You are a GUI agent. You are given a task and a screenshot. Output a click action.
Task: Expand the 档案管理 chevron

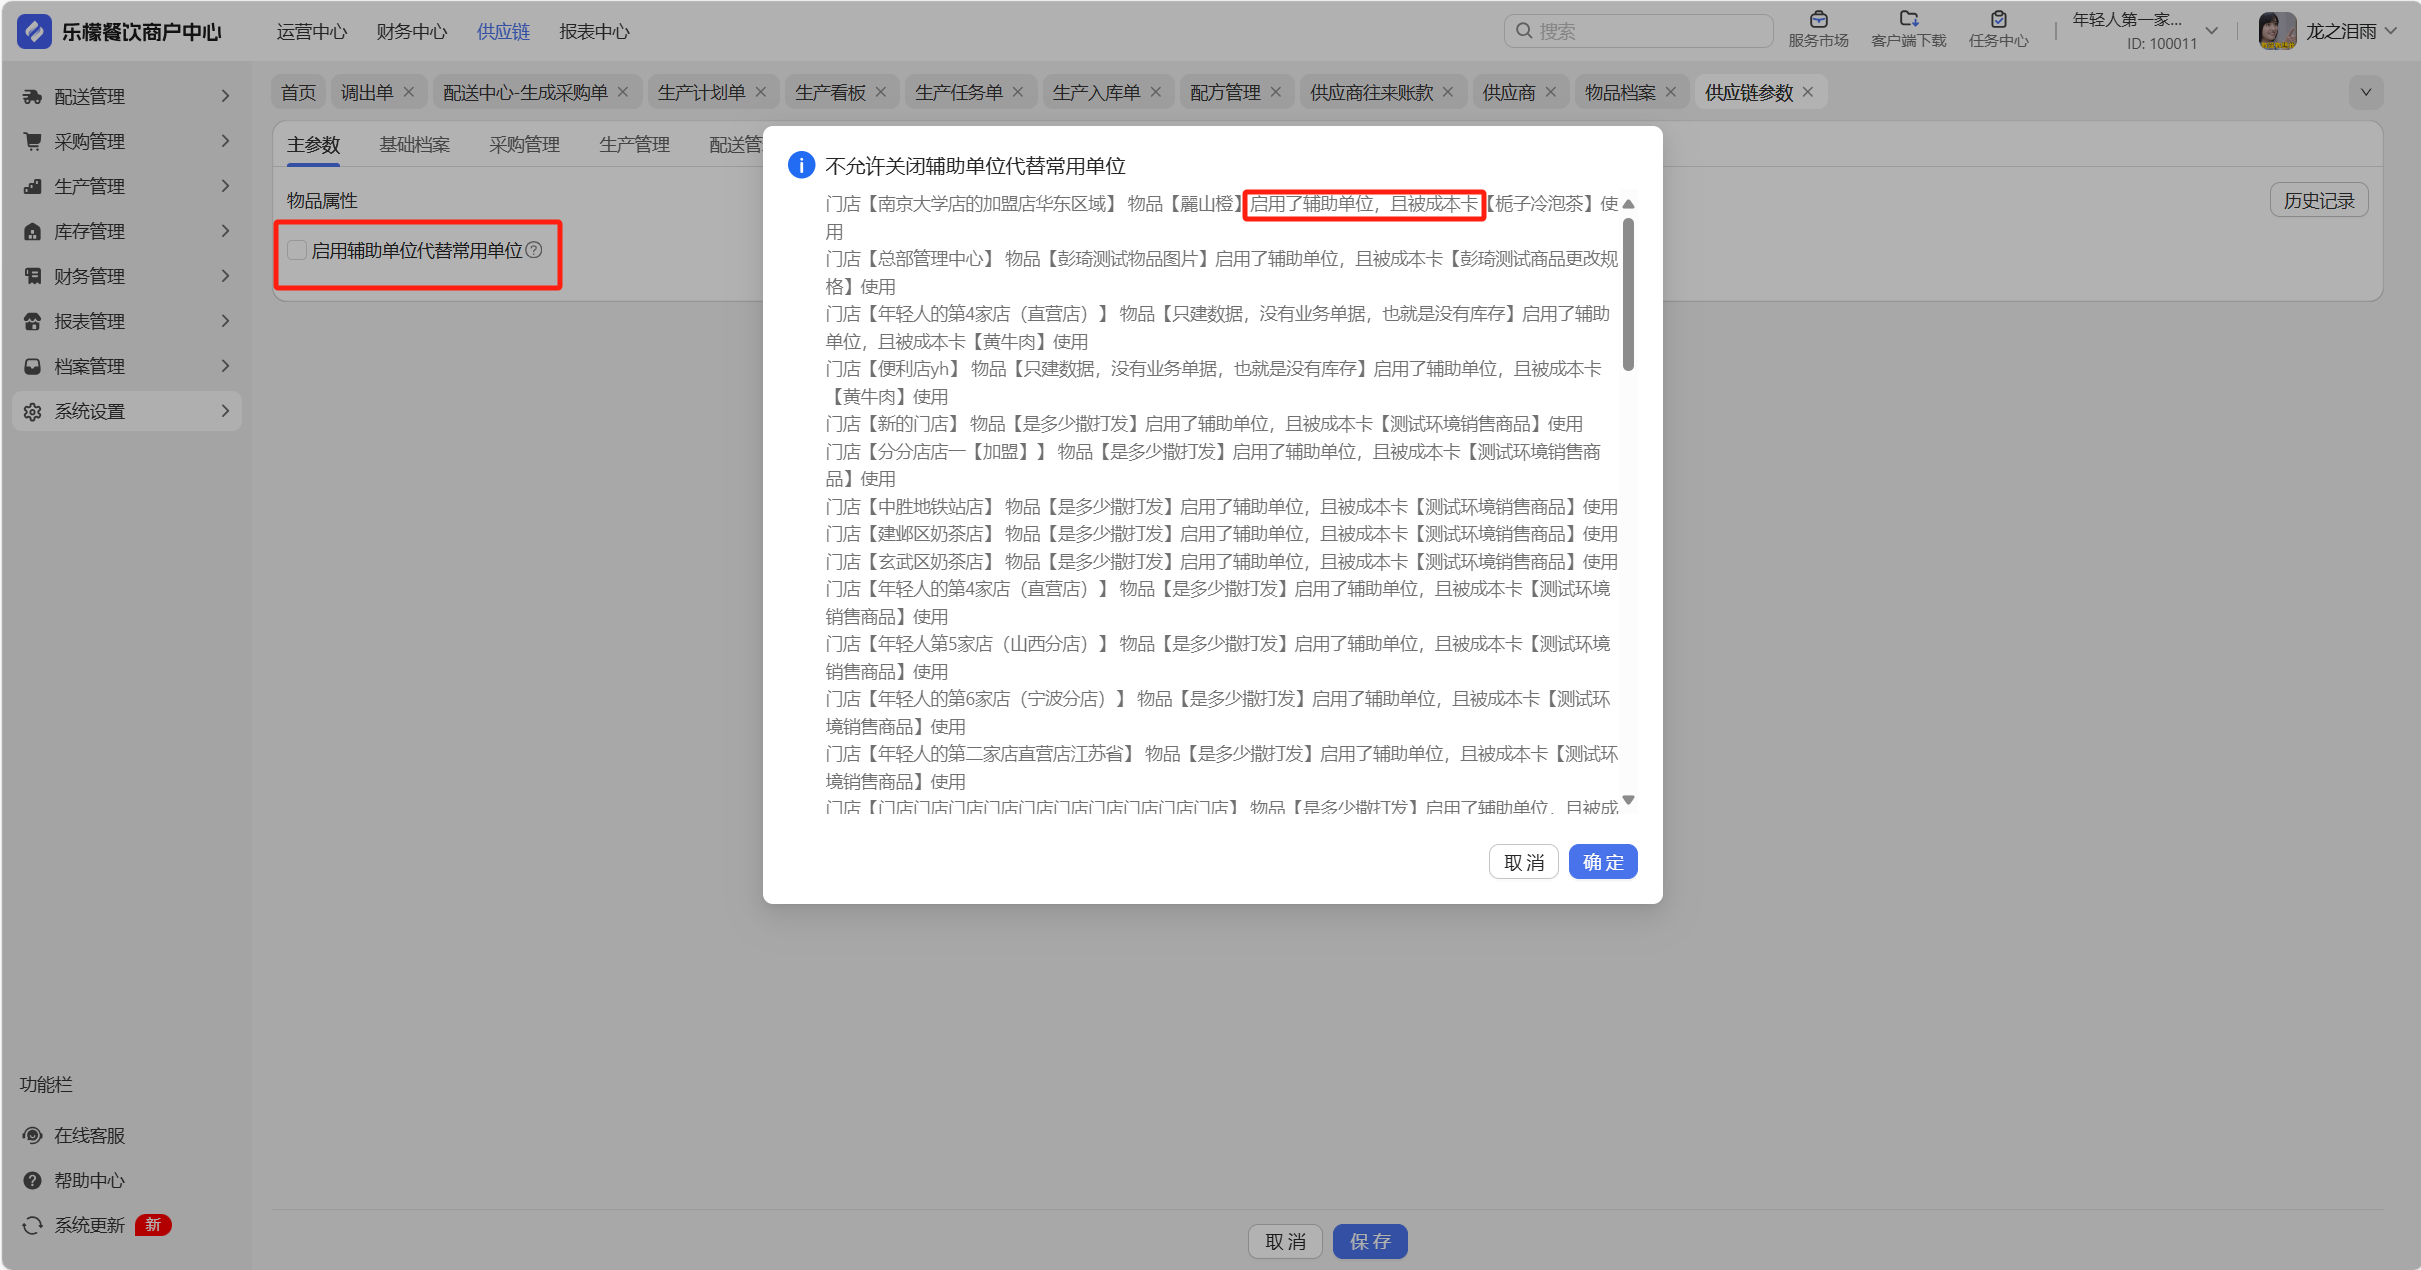click(x=225, y=366)
